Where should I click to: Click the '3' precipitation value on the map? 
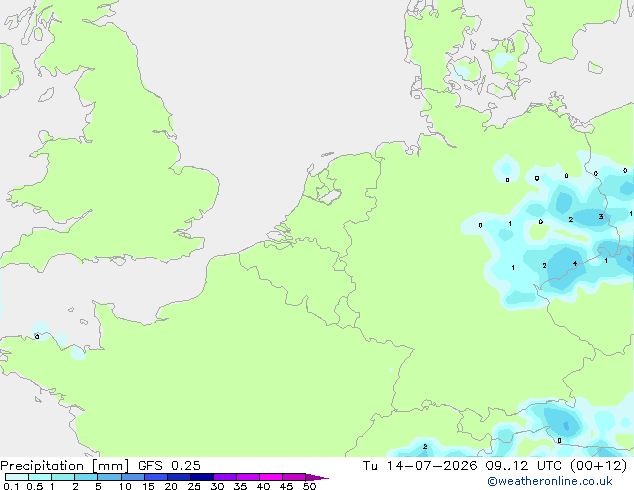pyautogui.click(x=601, y=217)
